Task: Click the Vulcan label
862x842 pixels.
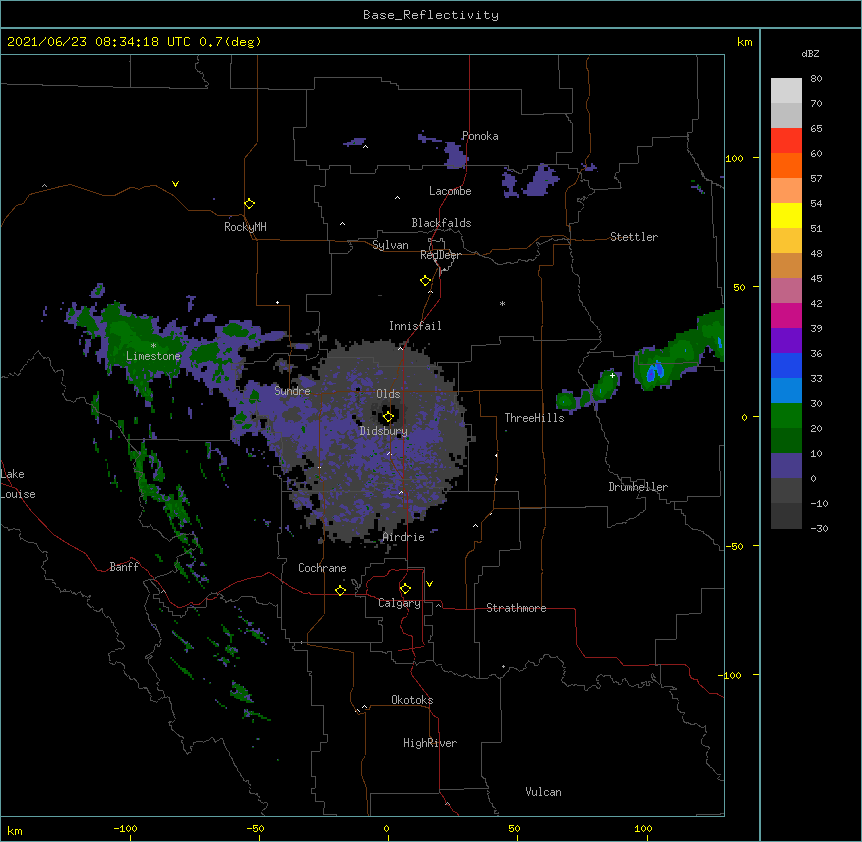Action: pyautogui.click(x=543, y=792)
